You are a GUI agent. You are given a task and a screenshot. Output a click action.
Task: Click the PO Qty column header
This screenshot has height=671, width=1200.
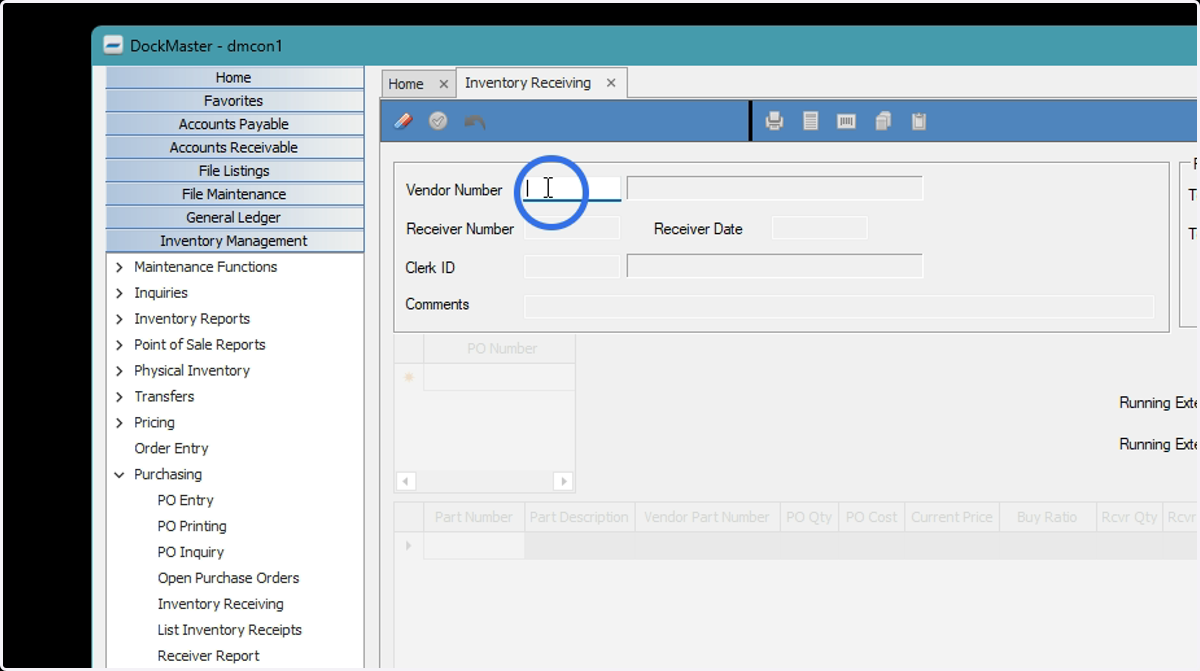point(809,517)
